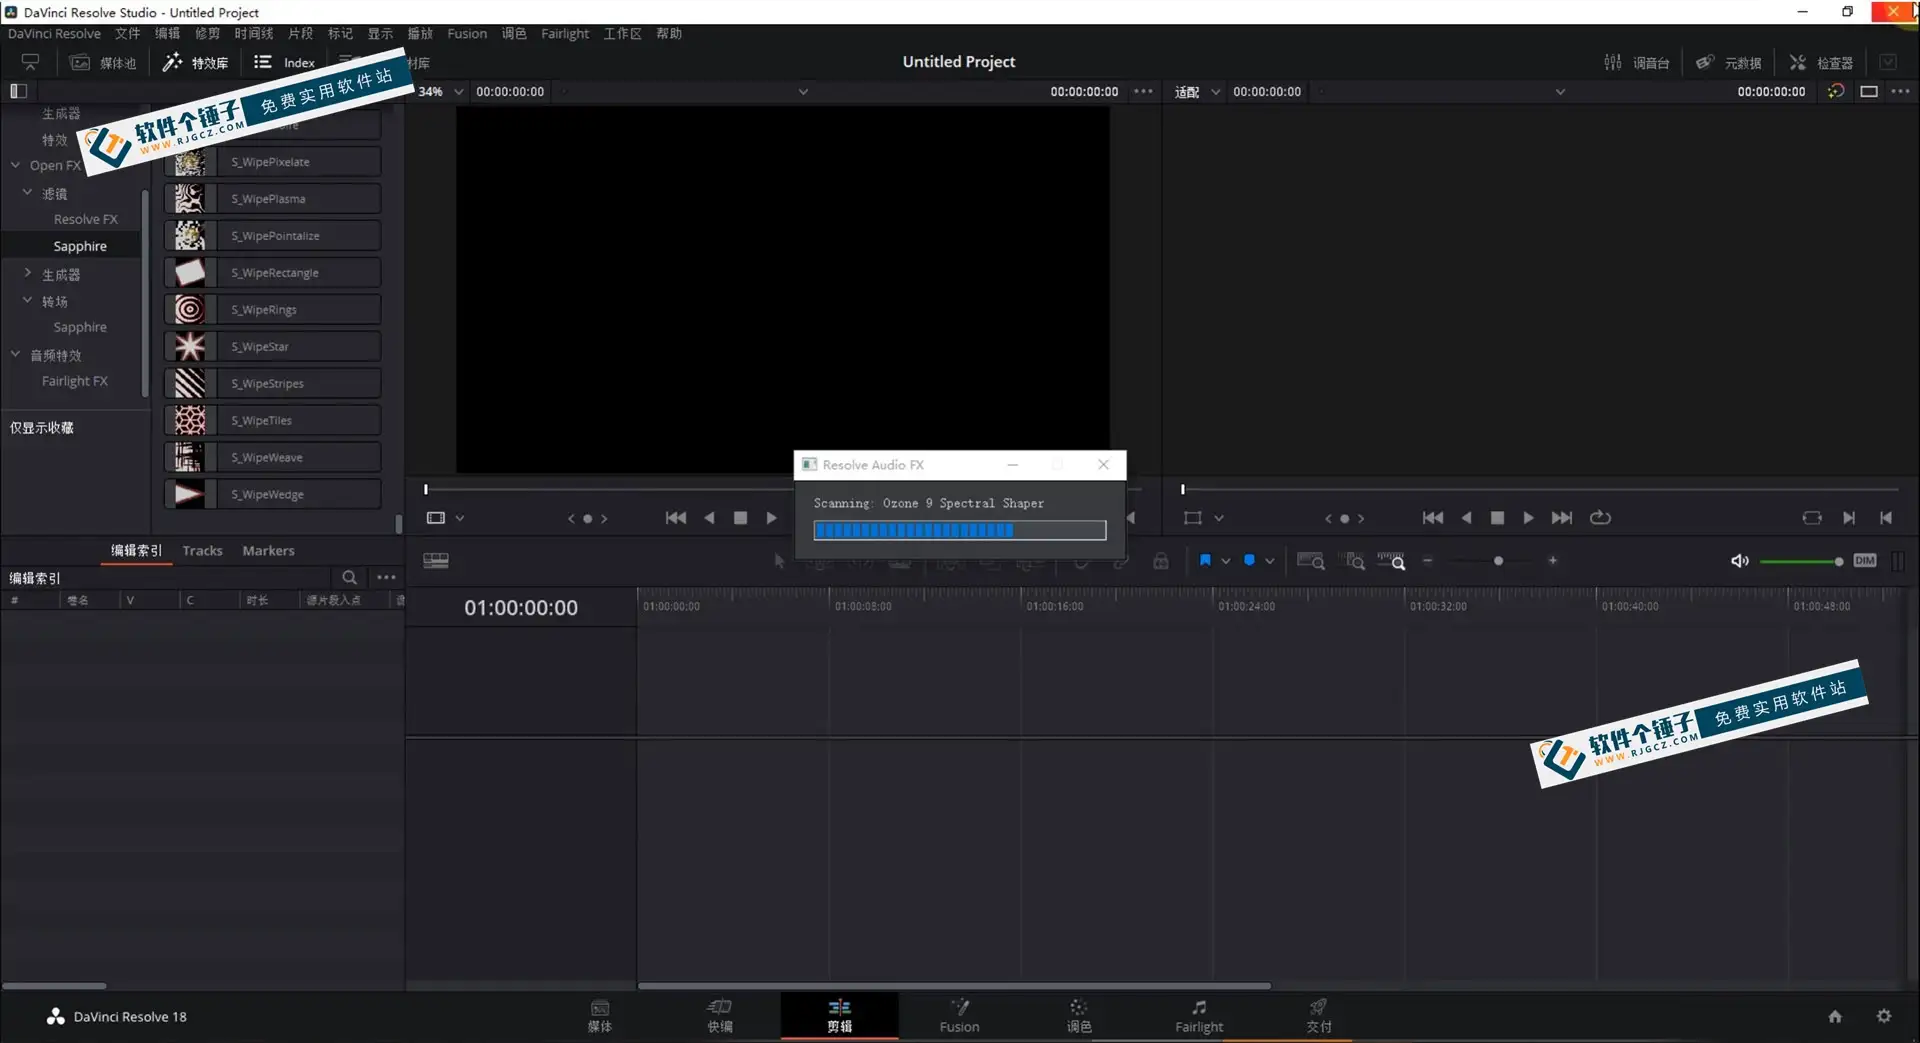Open the 工作区 Workspace menu
The height and width of the screenshot is (1043, 1920).
(x=622, y=33)
